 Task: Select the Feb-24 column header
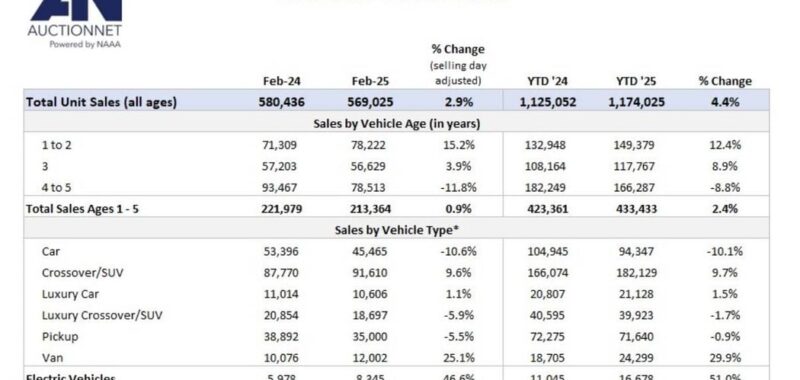tap(281, 81)
